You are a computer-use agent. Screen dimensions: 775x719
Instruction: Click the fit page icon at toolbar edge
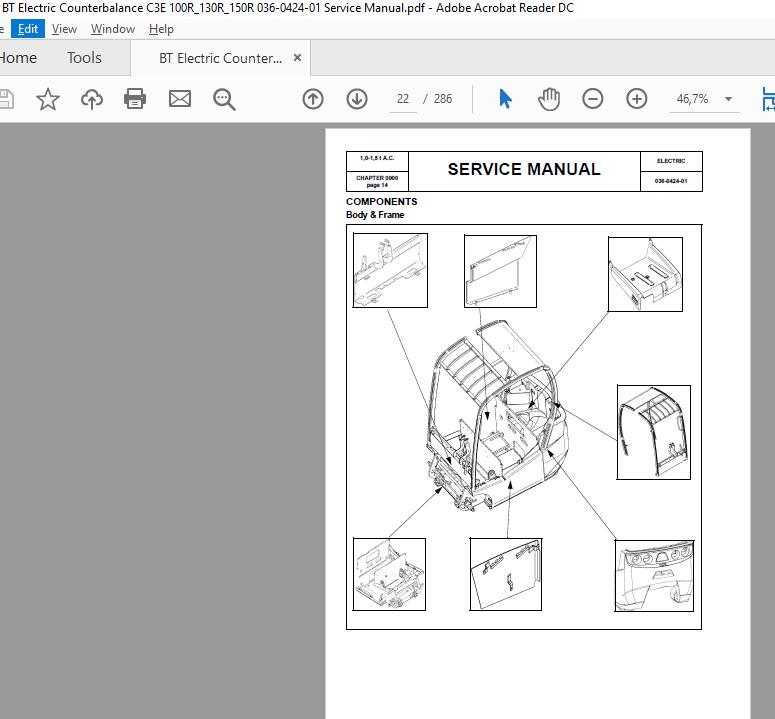click(768, 99)
